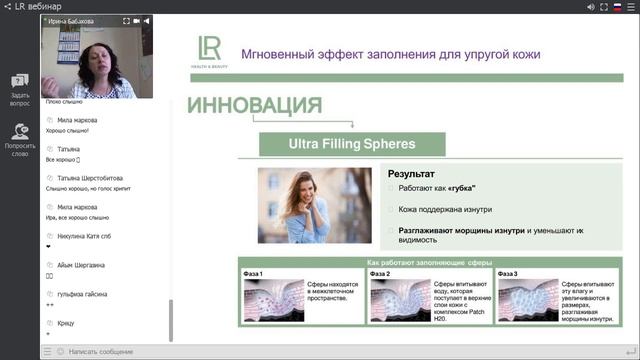Click the Результат heading
Image resolution: width=640 pixels, height=360 pixels.
[x=411, y=174]
